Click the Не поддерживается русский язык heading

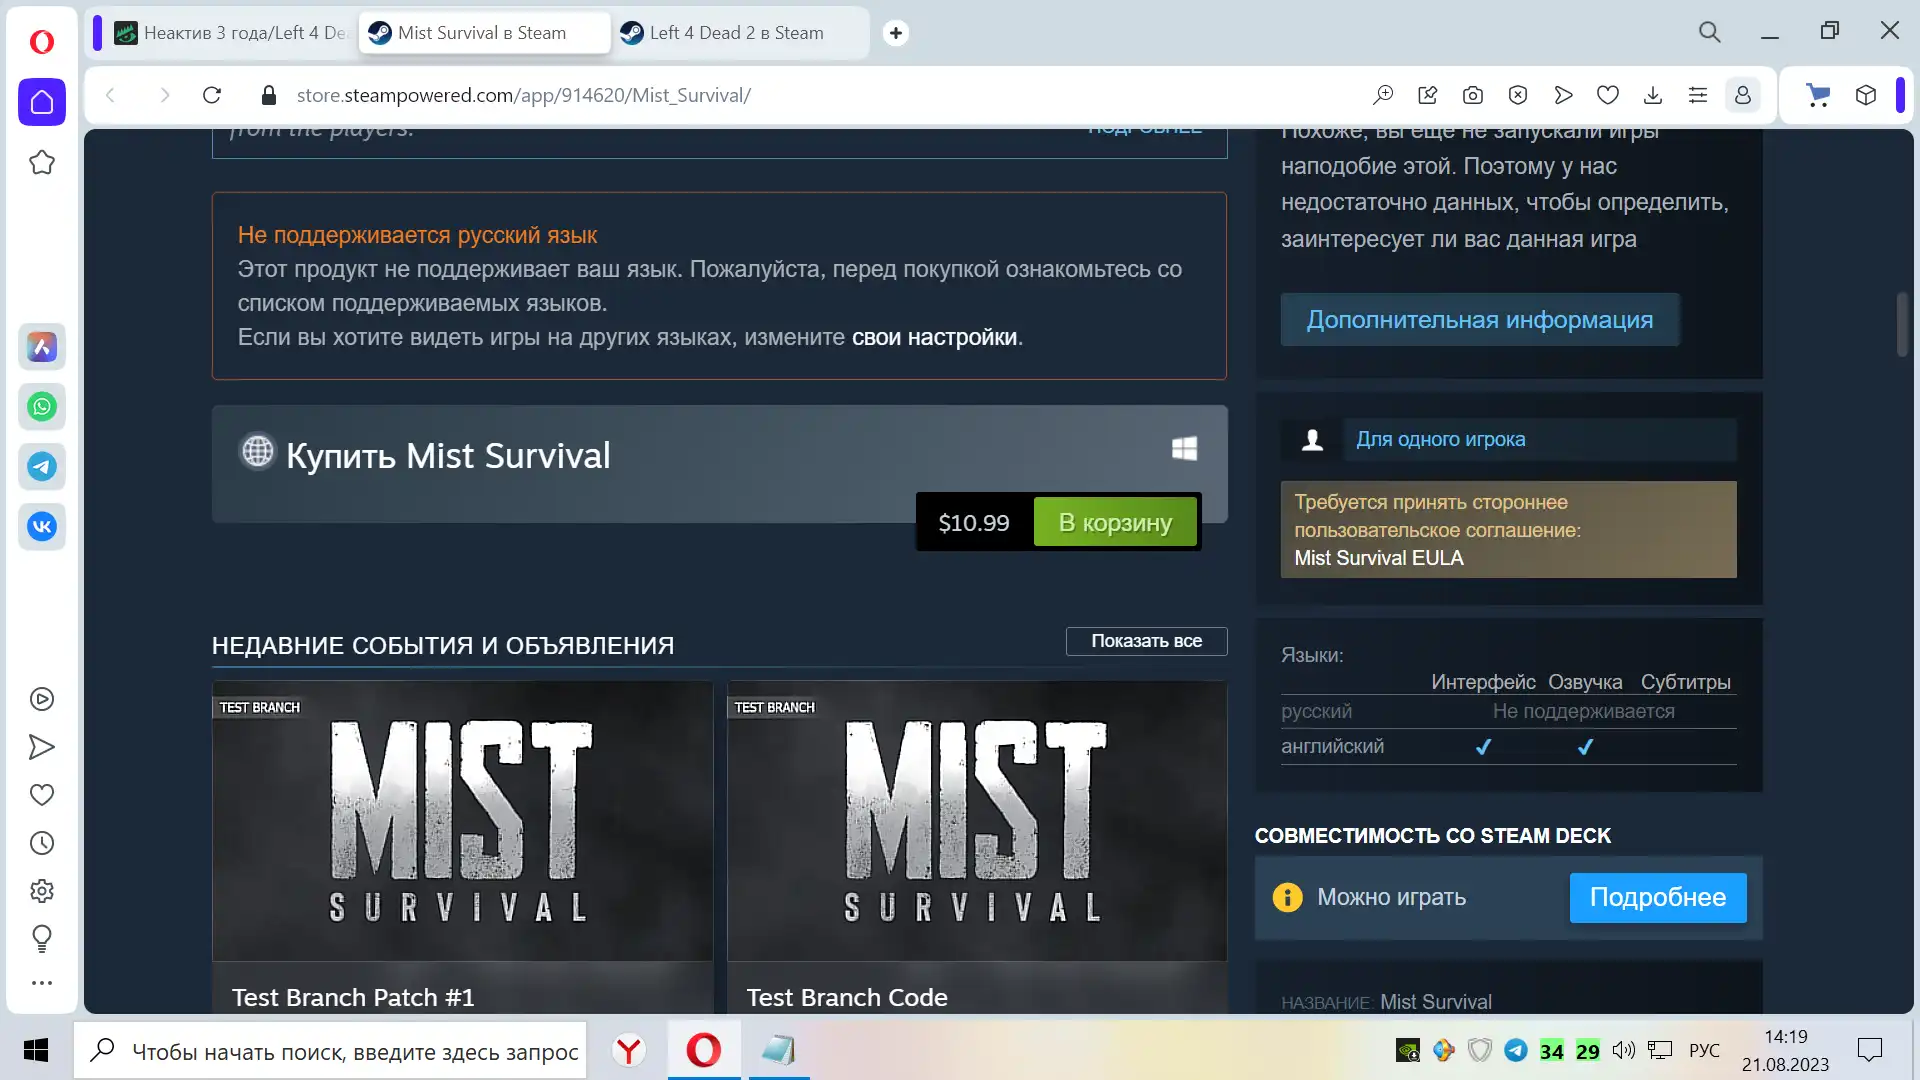417,235
